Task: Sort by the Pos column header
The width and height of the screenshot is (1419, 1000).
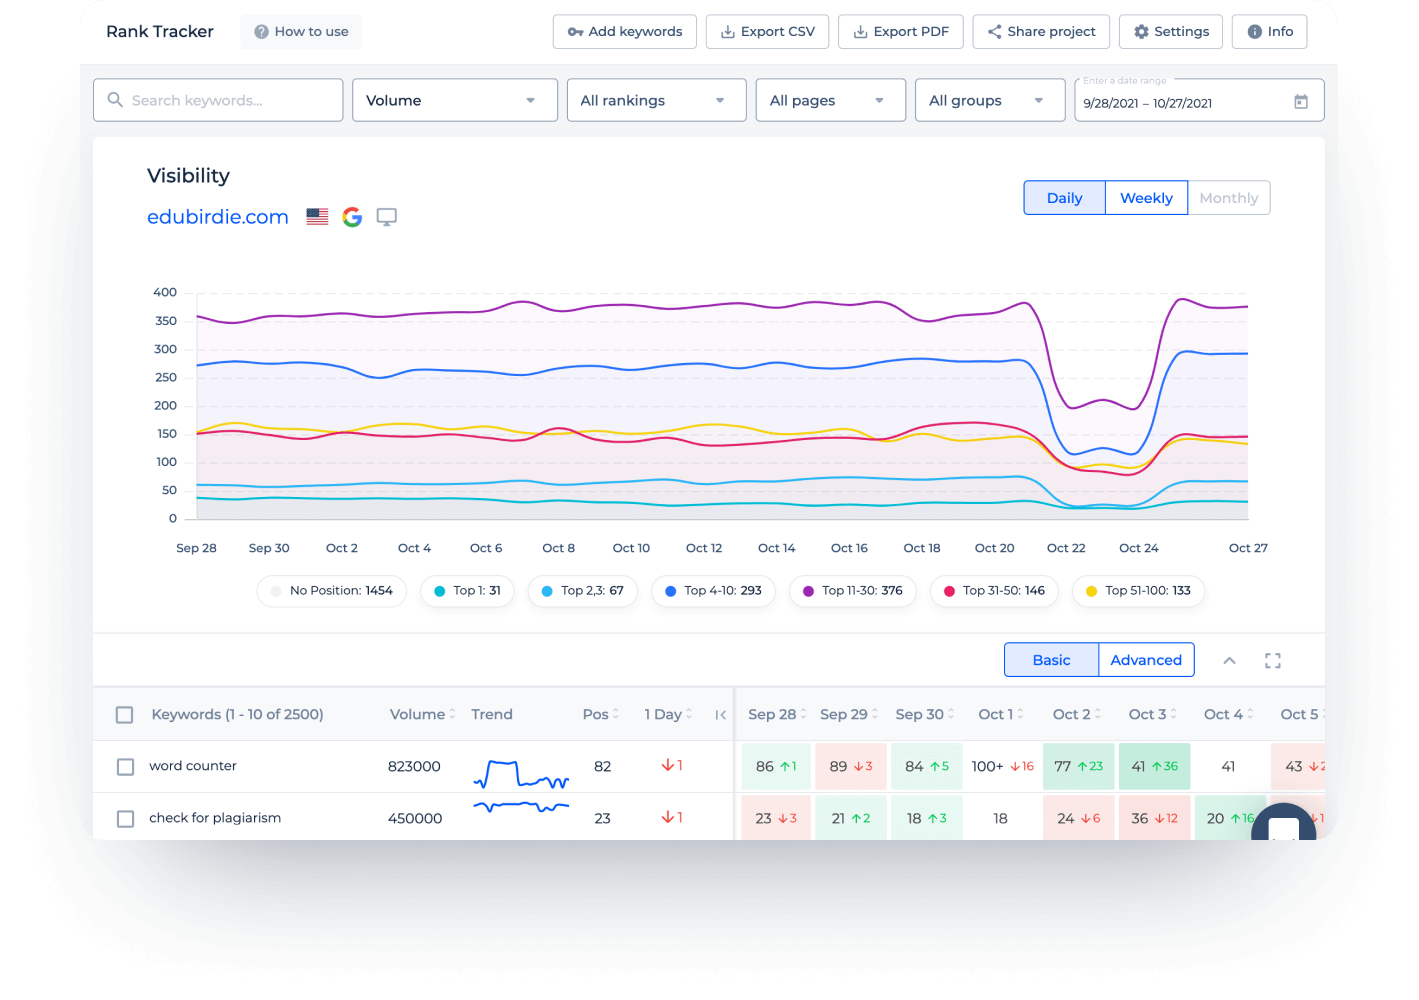Action: pos(601,714)
